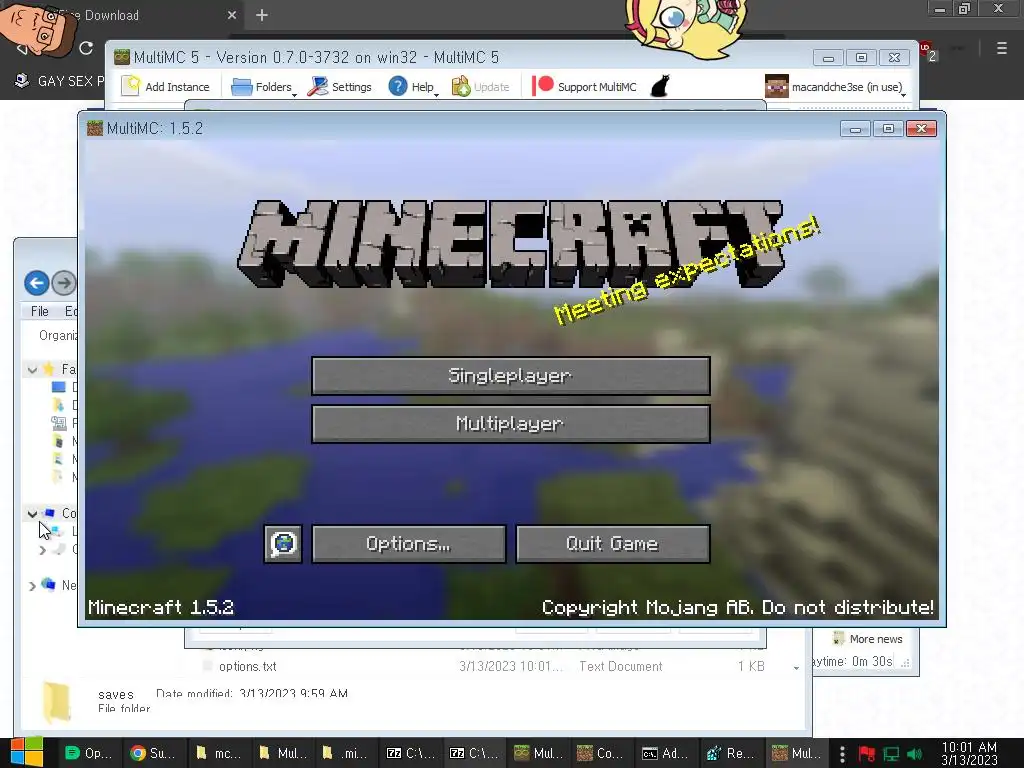The width and height of the screenshot is (1024, 768).
Task: Open the mc... folder taskbar item
Action: 218,753
